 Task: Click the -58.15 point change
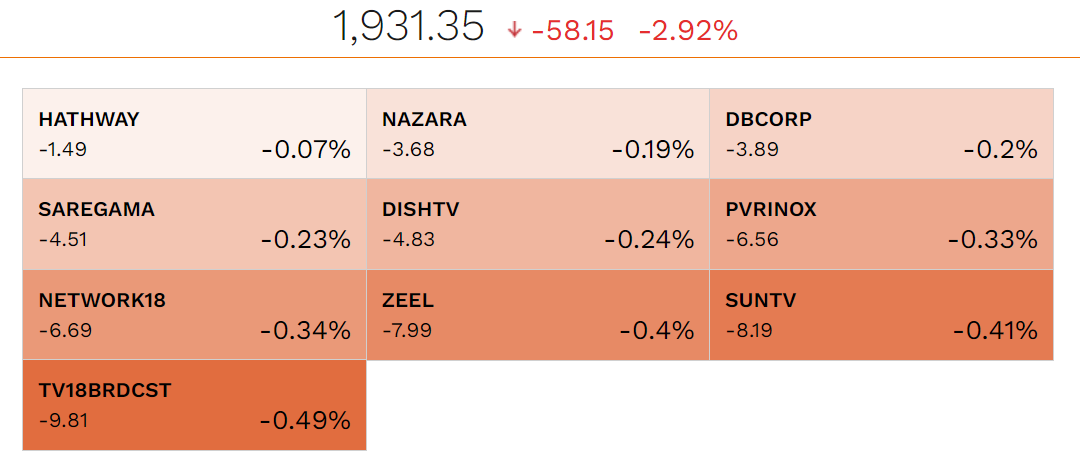(572, 31)
